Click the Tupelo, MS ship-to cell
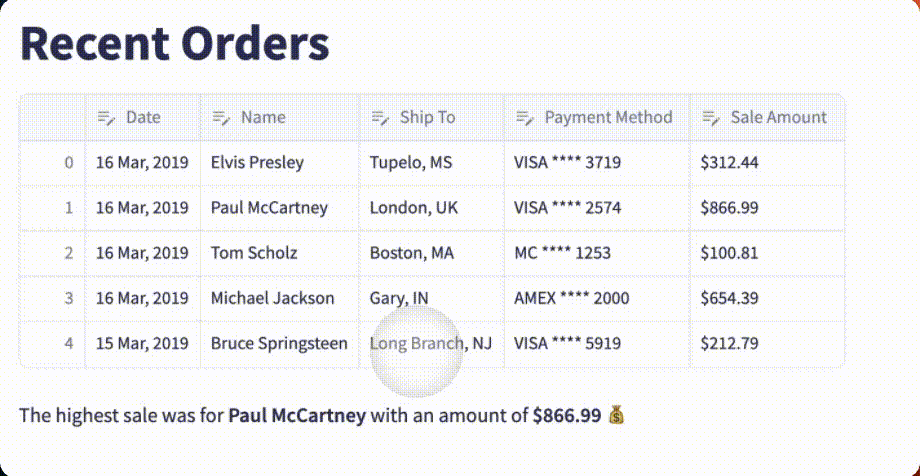This screenshot has height=476, width=920. (x=431, y=163)
